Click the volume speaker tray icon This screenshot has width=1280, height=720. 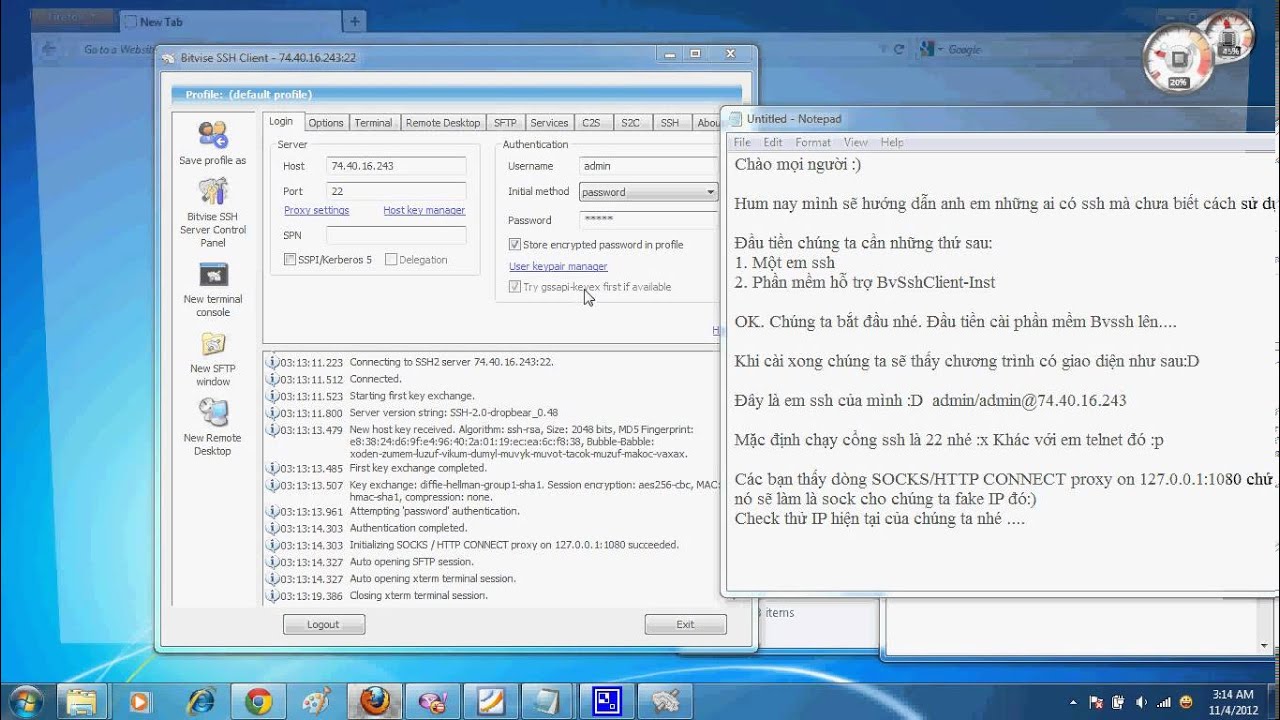point(1141,702)
